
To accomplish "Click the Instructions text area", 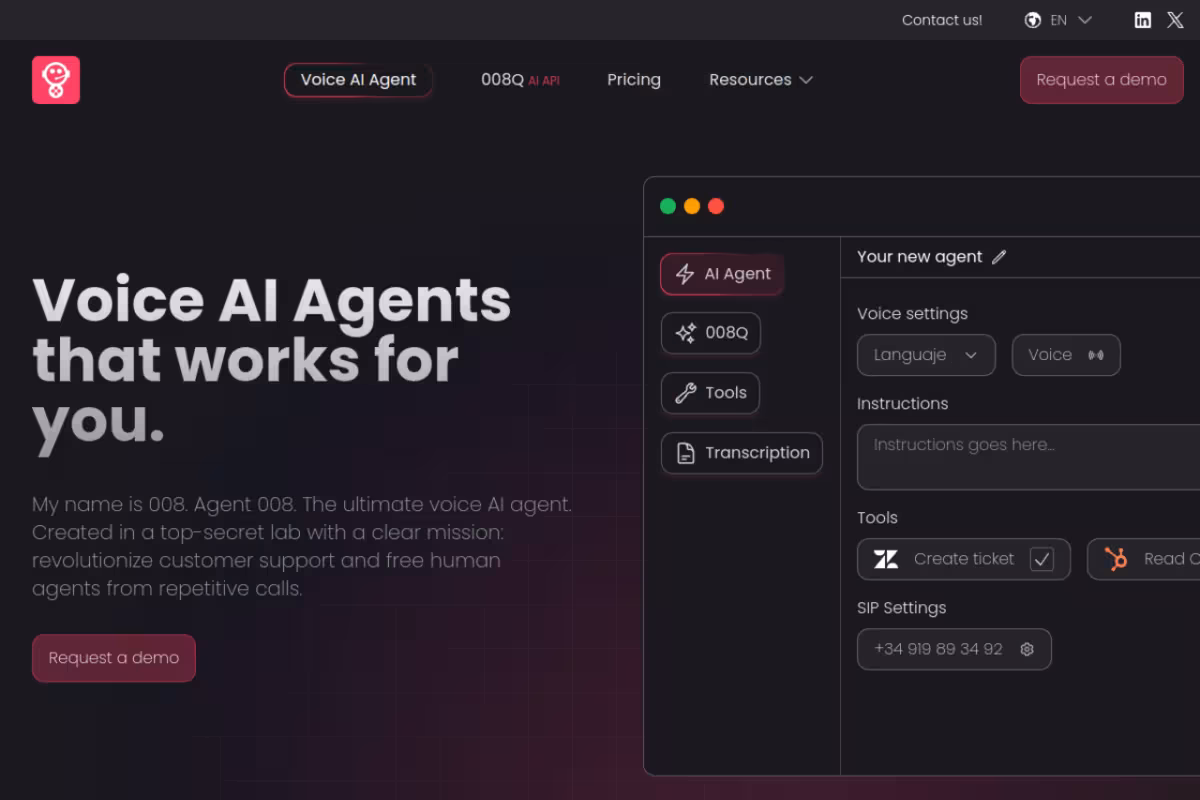I will click(x=1028, y=457).
